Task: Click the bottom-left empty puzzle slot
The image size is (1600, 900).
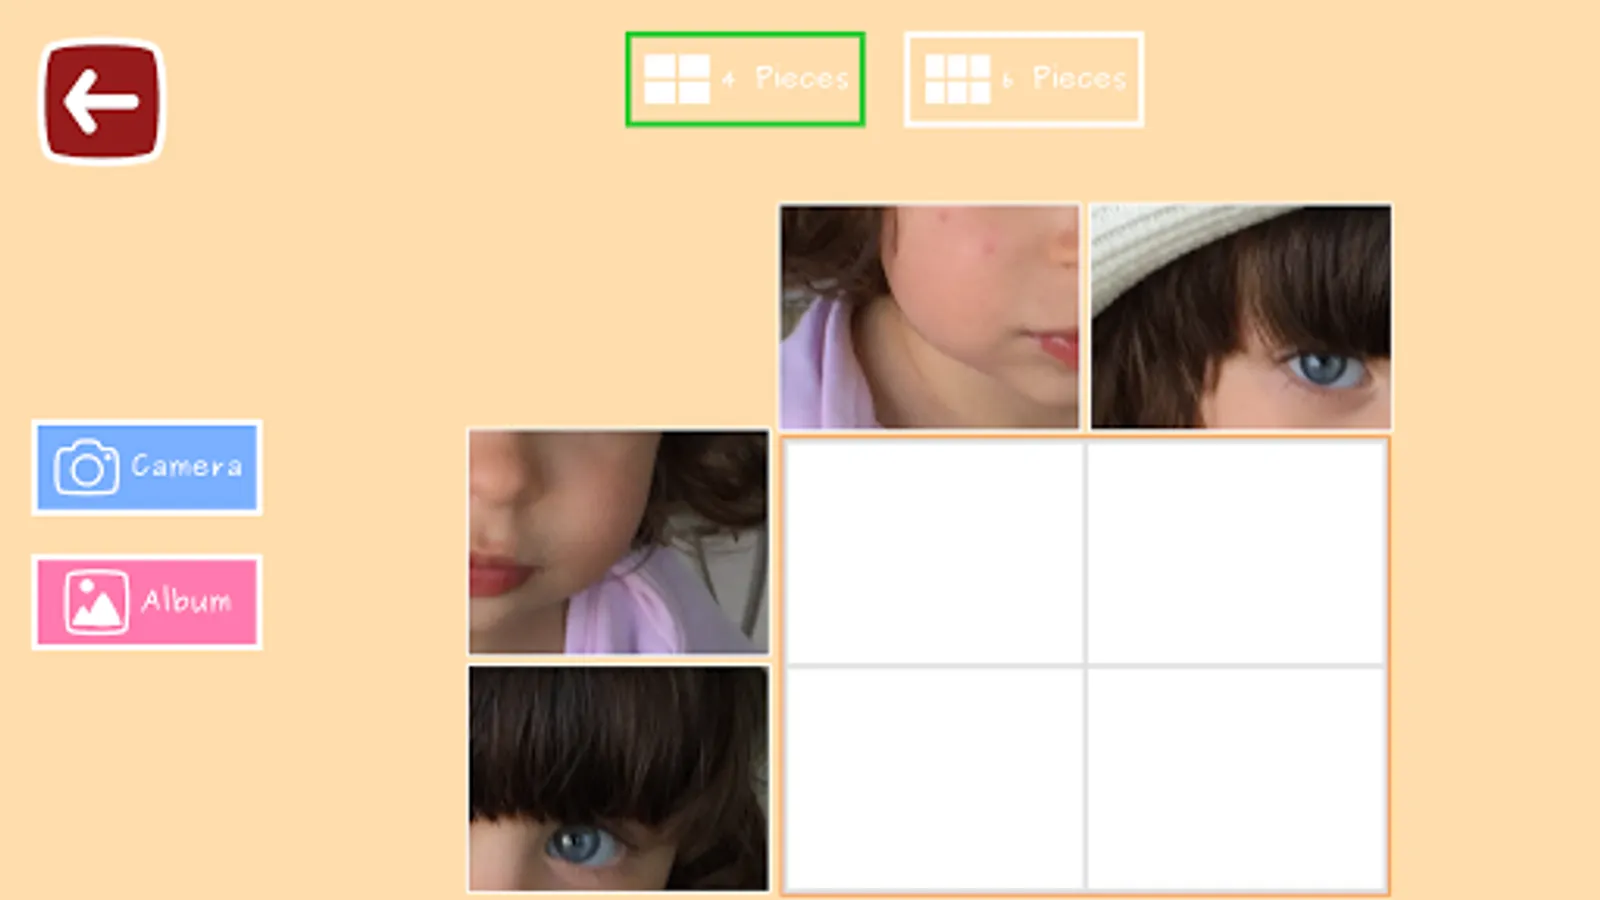Action: (x=934, y=777)
